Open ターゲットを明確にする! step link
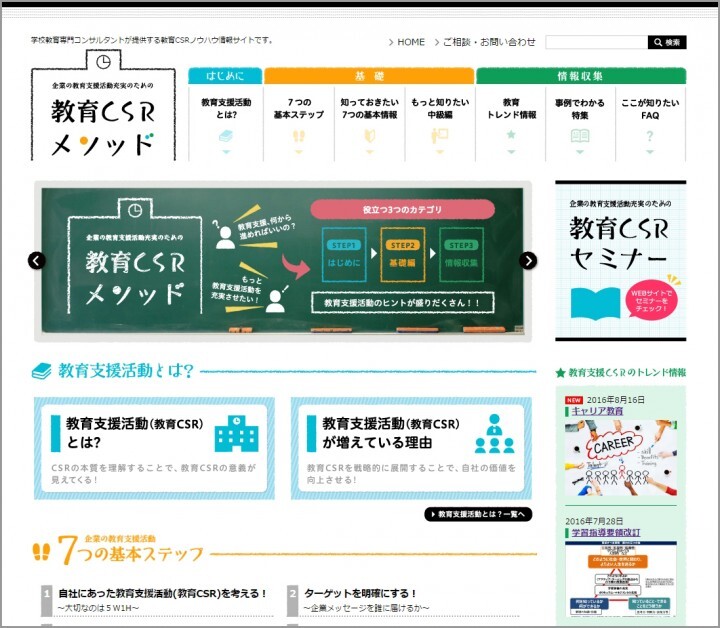Image resolution: width=720 pixels, height=628 pixels. pos(360,594)
